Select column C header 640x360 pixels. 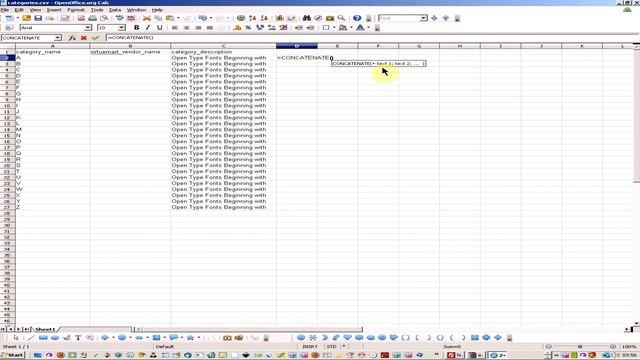click(223, 46)
